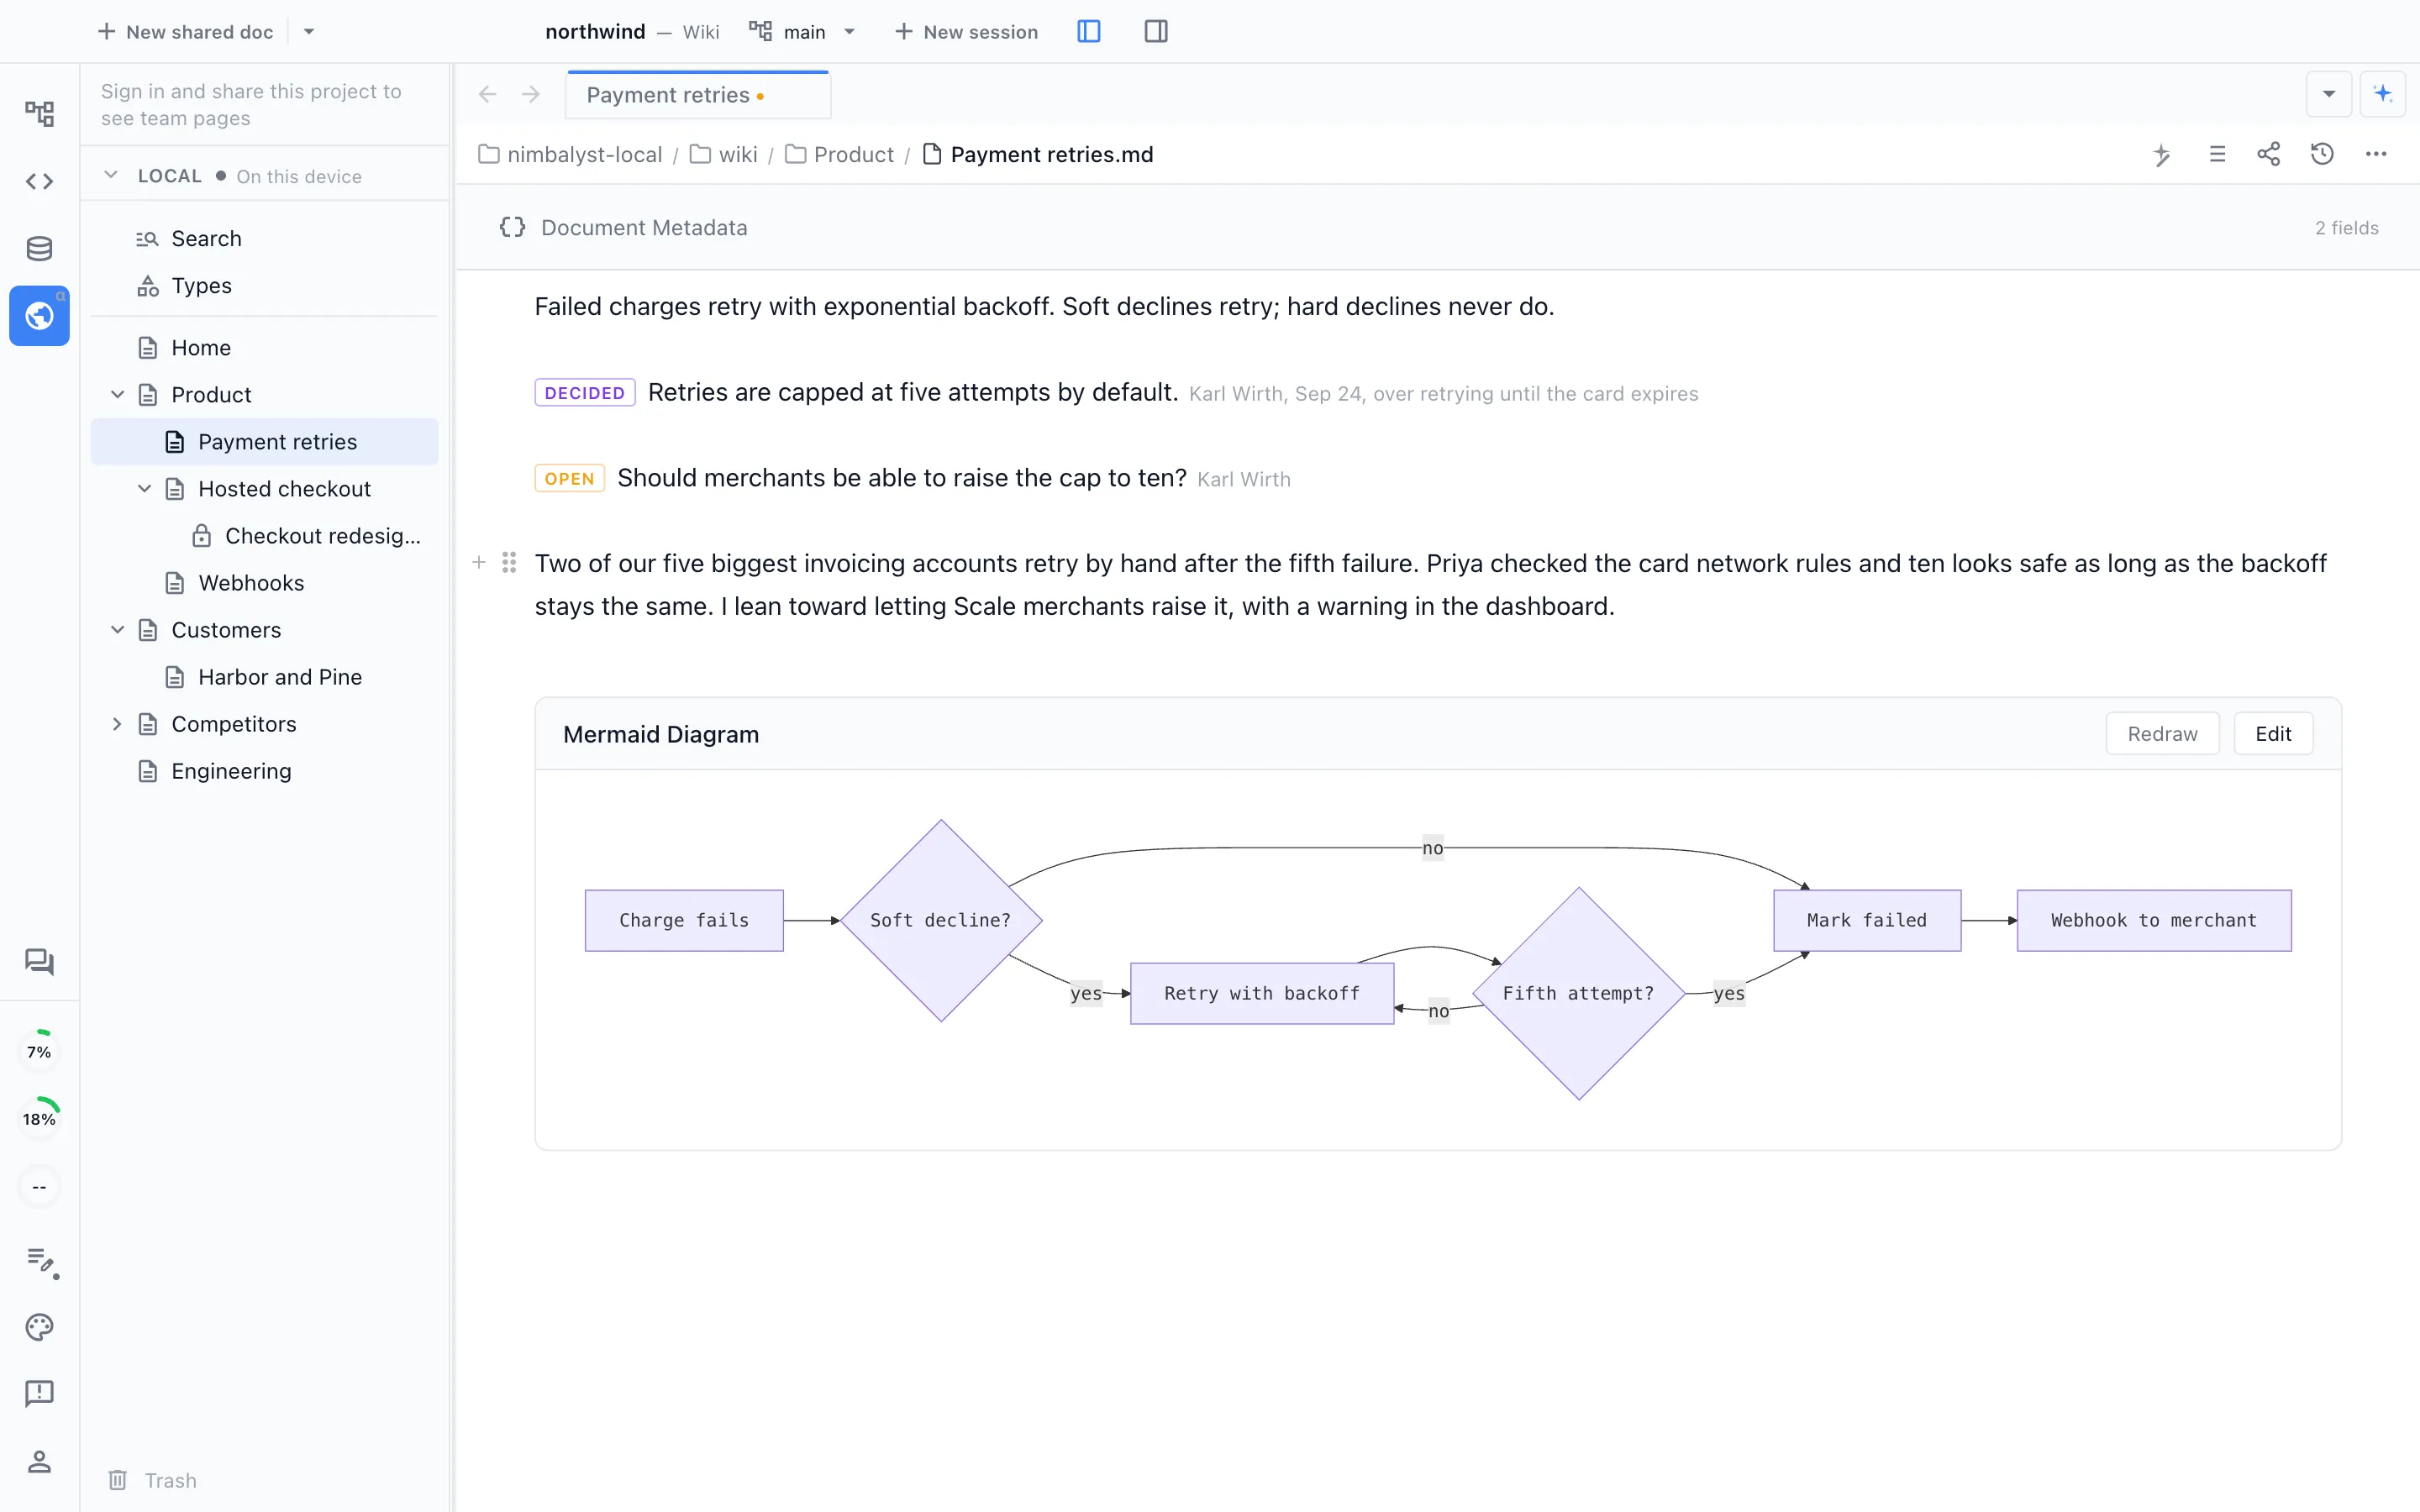This screenshot has height=1512, width=2420.
Task: Open the database icon in left rail
Action: pyautogui.click(x=39, y=249)
